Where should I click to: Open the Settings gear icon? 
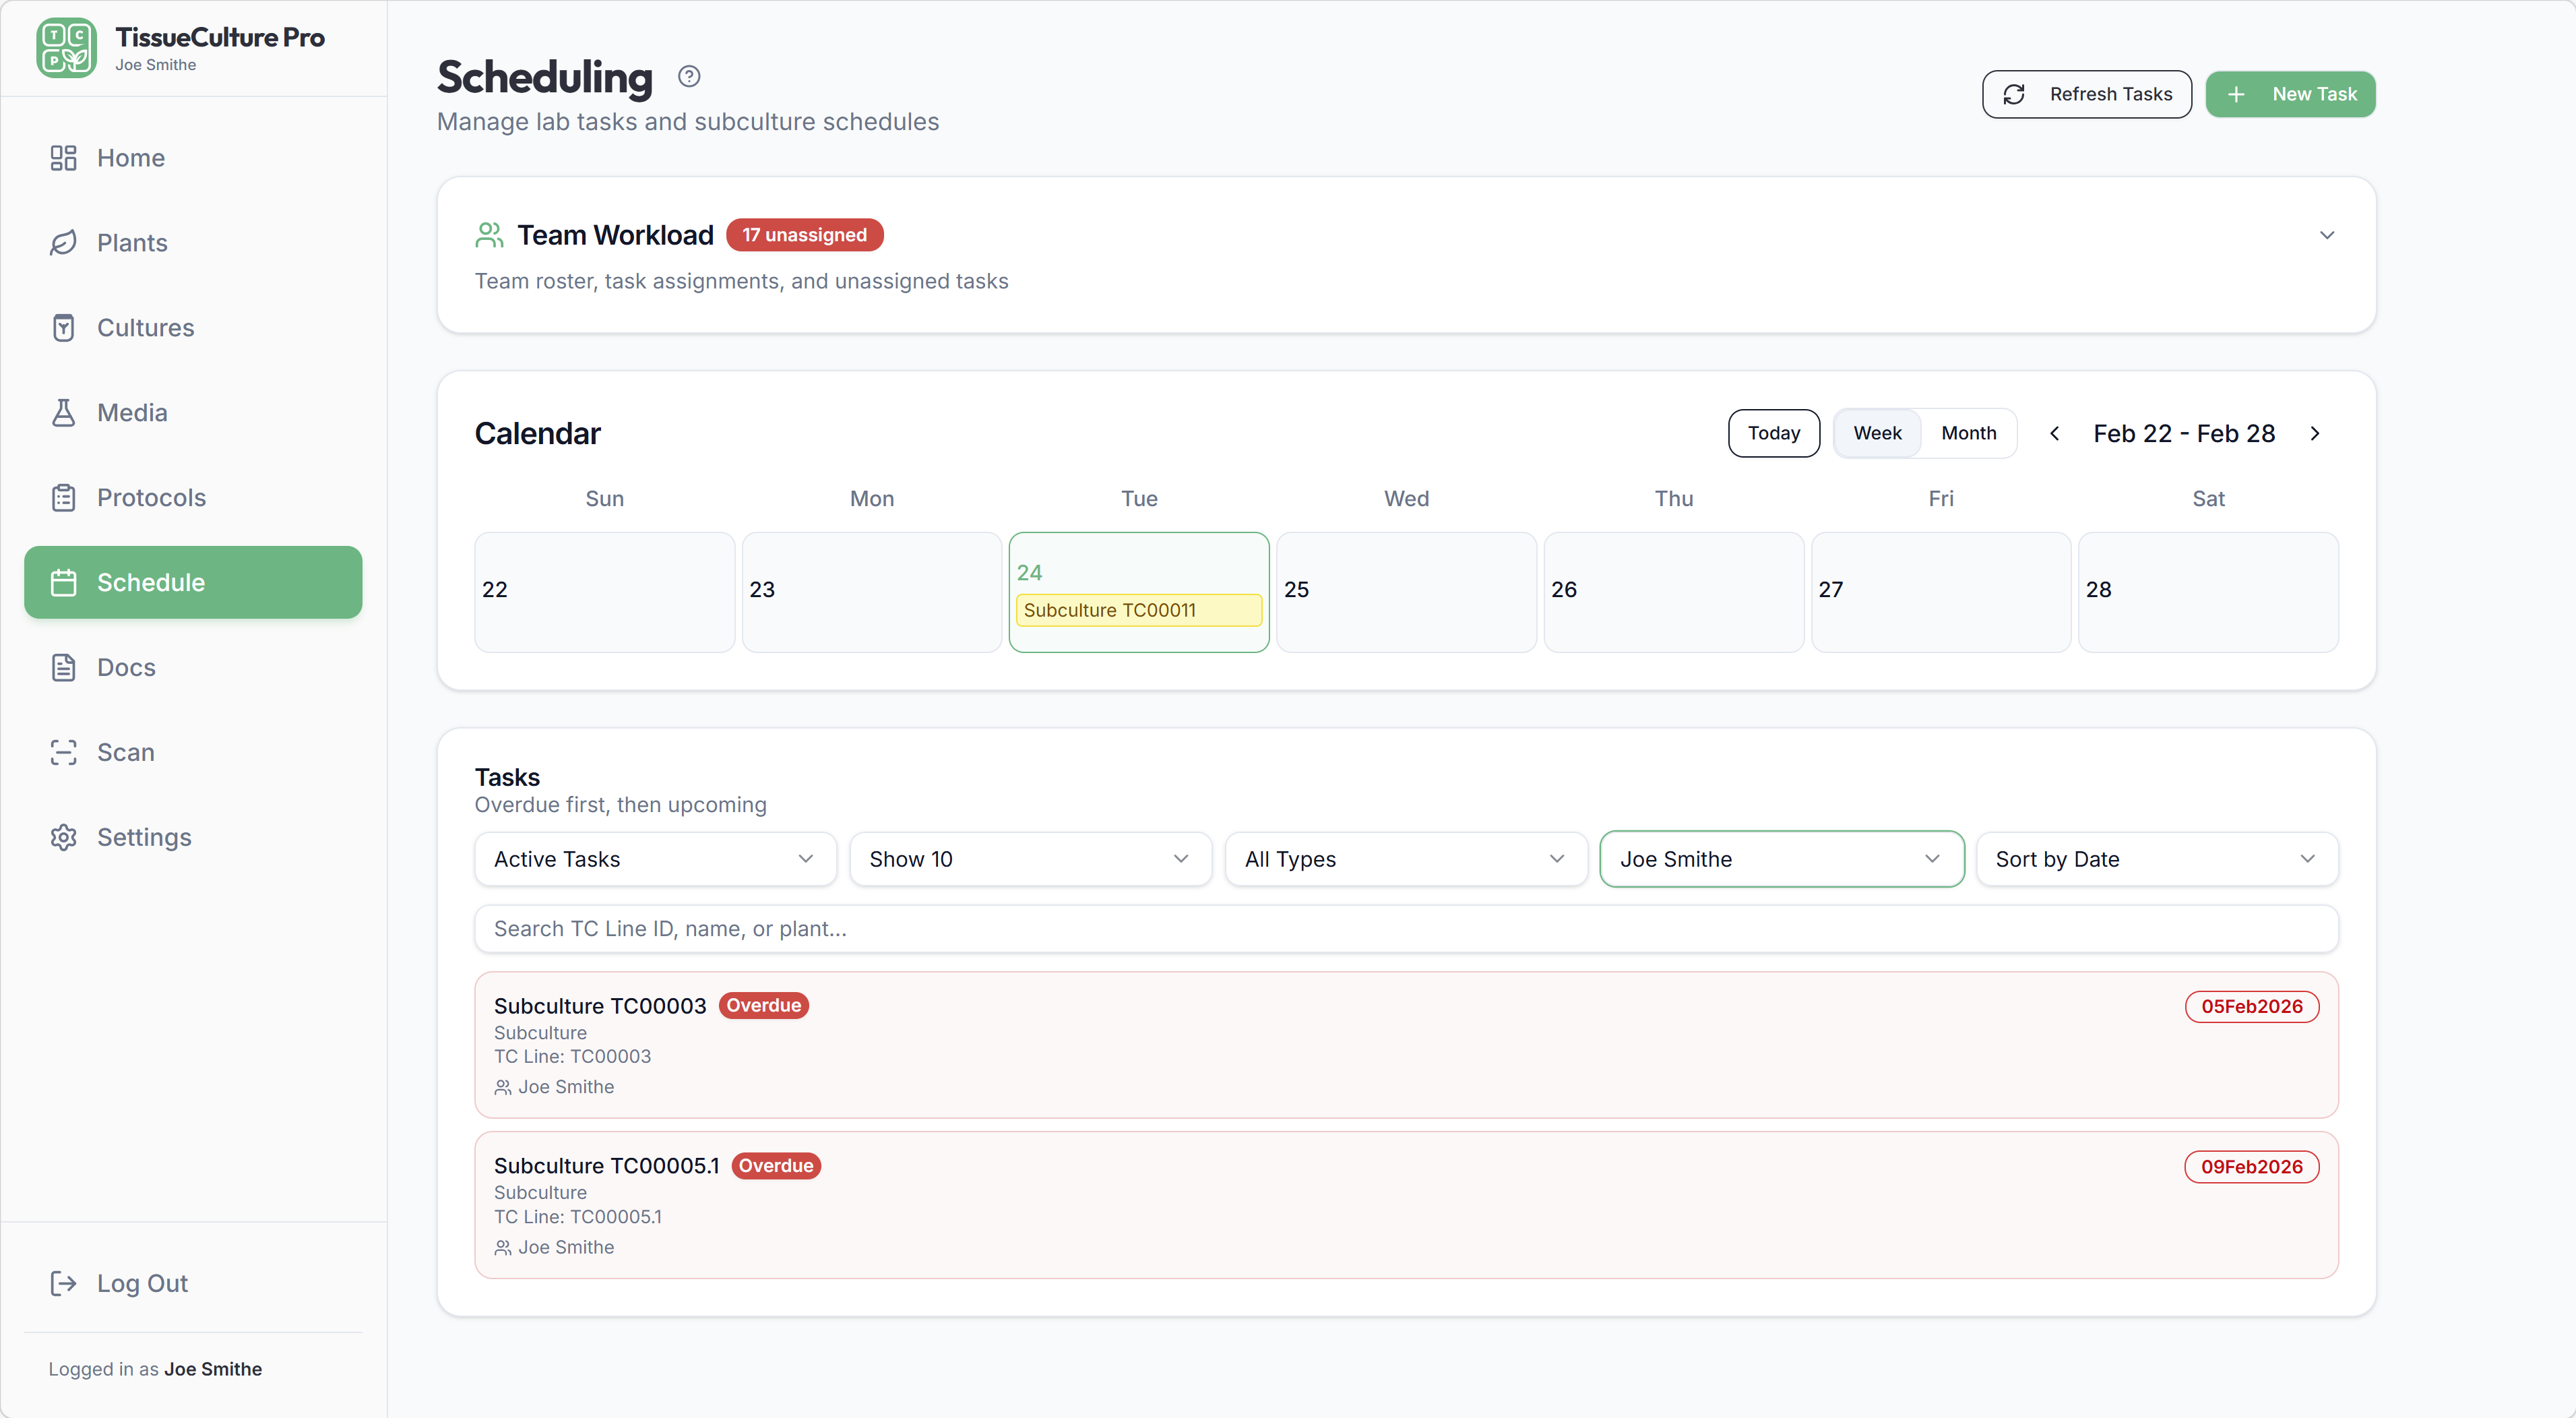64,837
